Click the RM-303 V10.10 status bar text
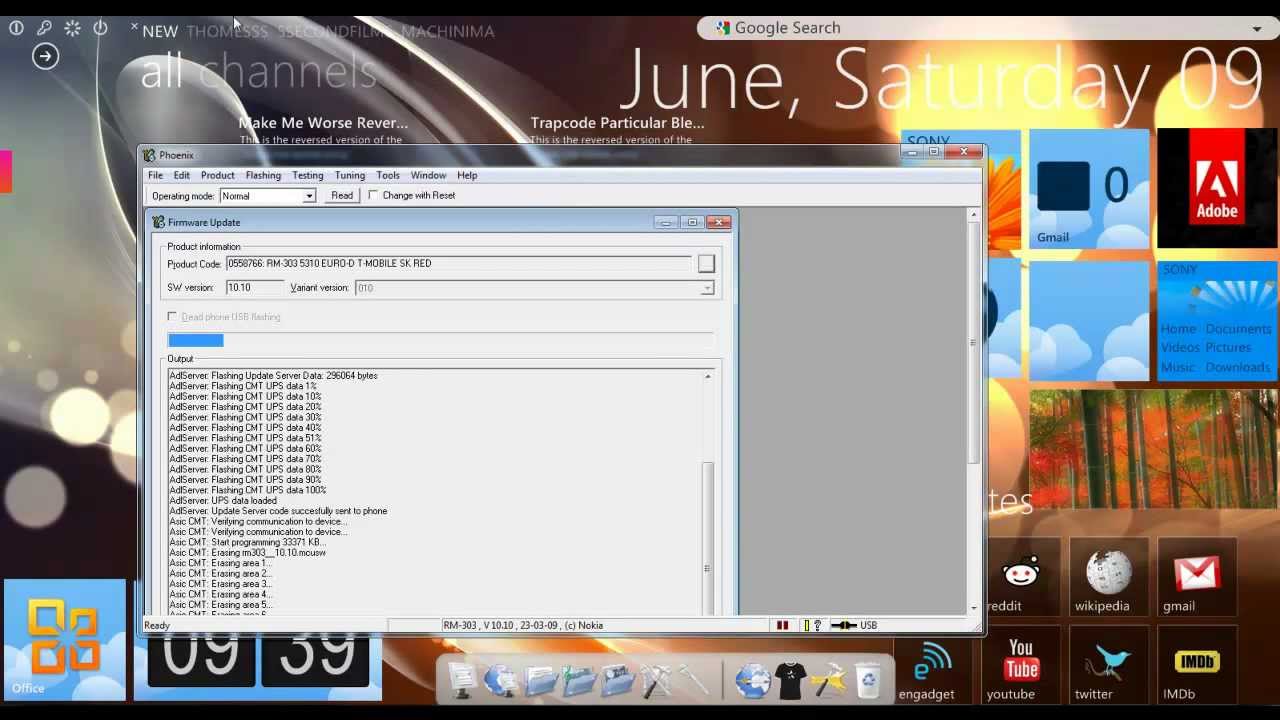1280x720 pixels. [523, 626]
